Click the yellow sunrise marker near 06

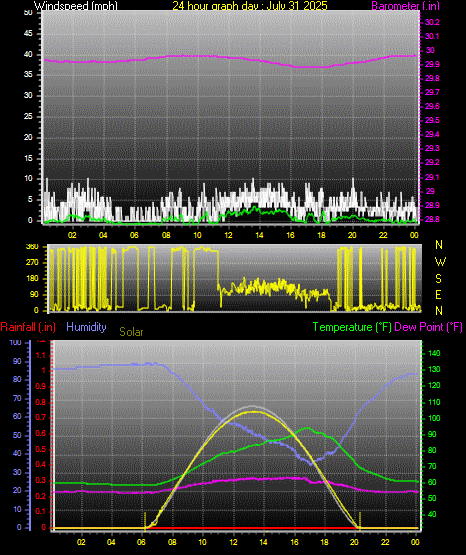coord(145,521)
